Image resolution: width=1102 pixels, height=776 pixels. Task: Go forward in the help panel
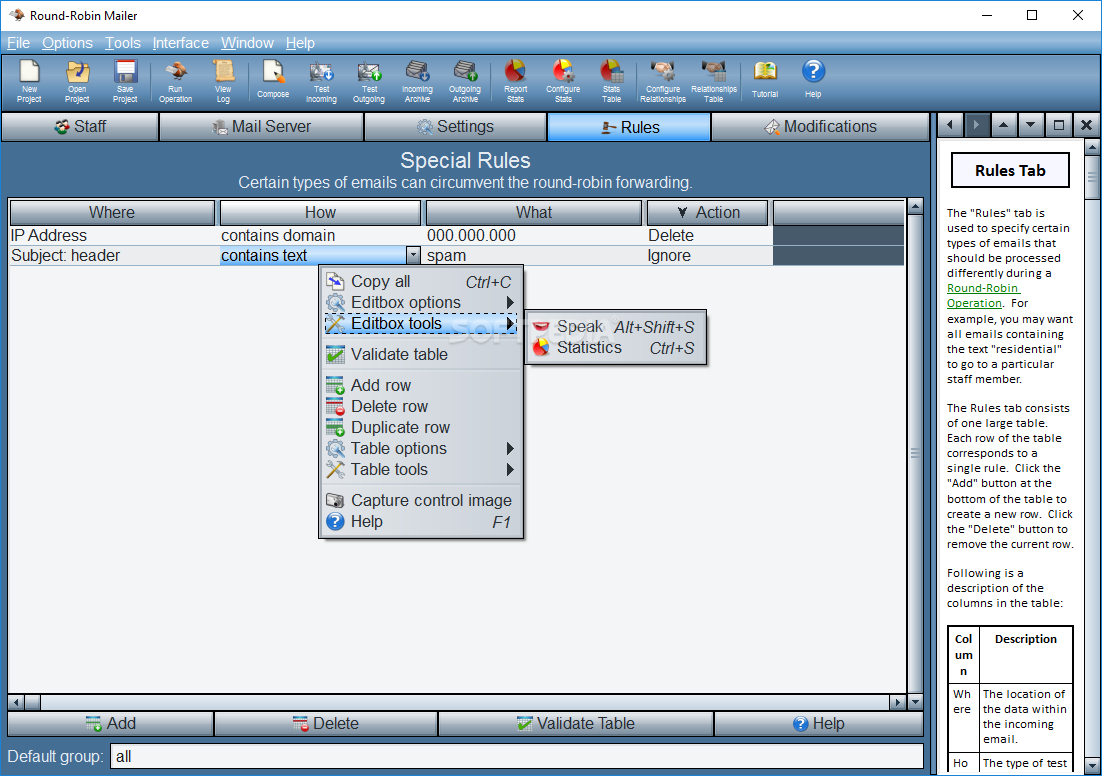pyautogui.click(x=977, y=126)
